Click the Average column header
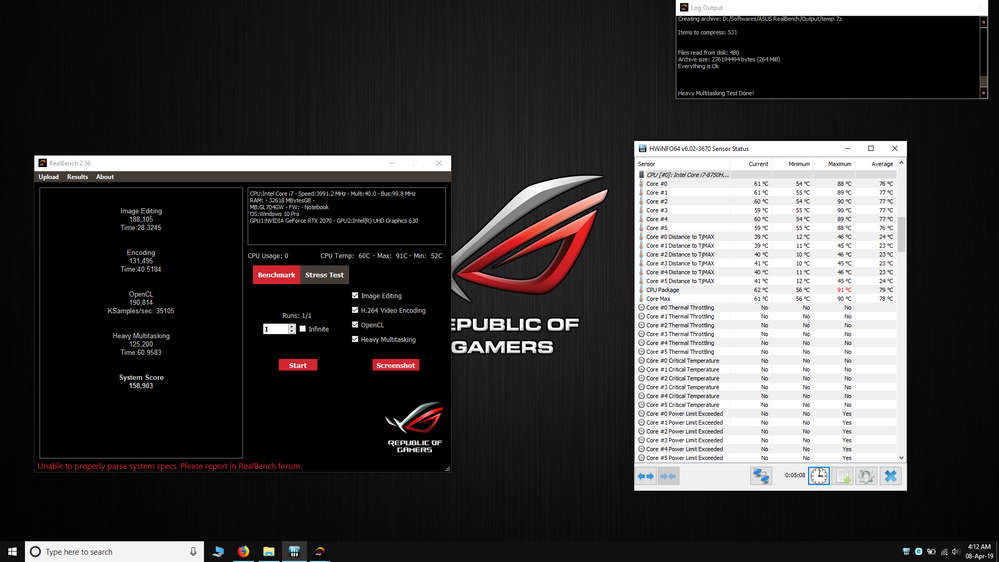The height and width of the screenshot is (562, 999). pyautogui.click(x=875, y=164)
